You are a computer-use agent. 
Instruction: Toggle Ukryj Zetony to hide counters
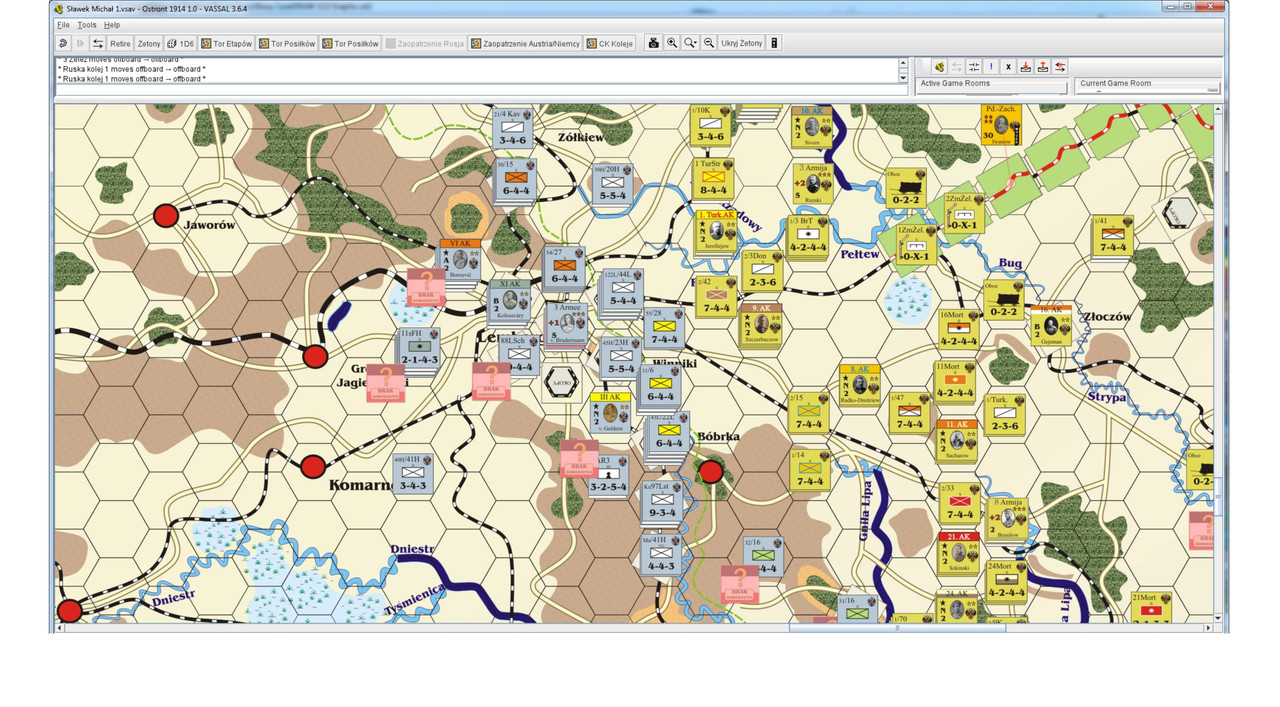pyautogui.click(x=741, y=43)
